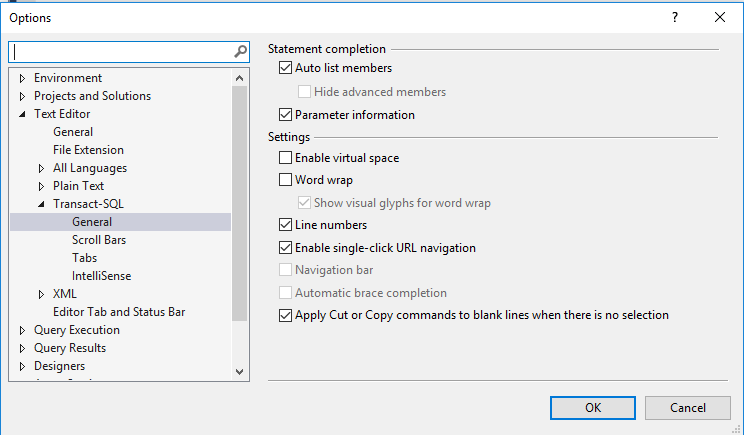Viewport: 744px width, 435px height.
Task: Select Projects and Solutions label
Action: [93, 96]
